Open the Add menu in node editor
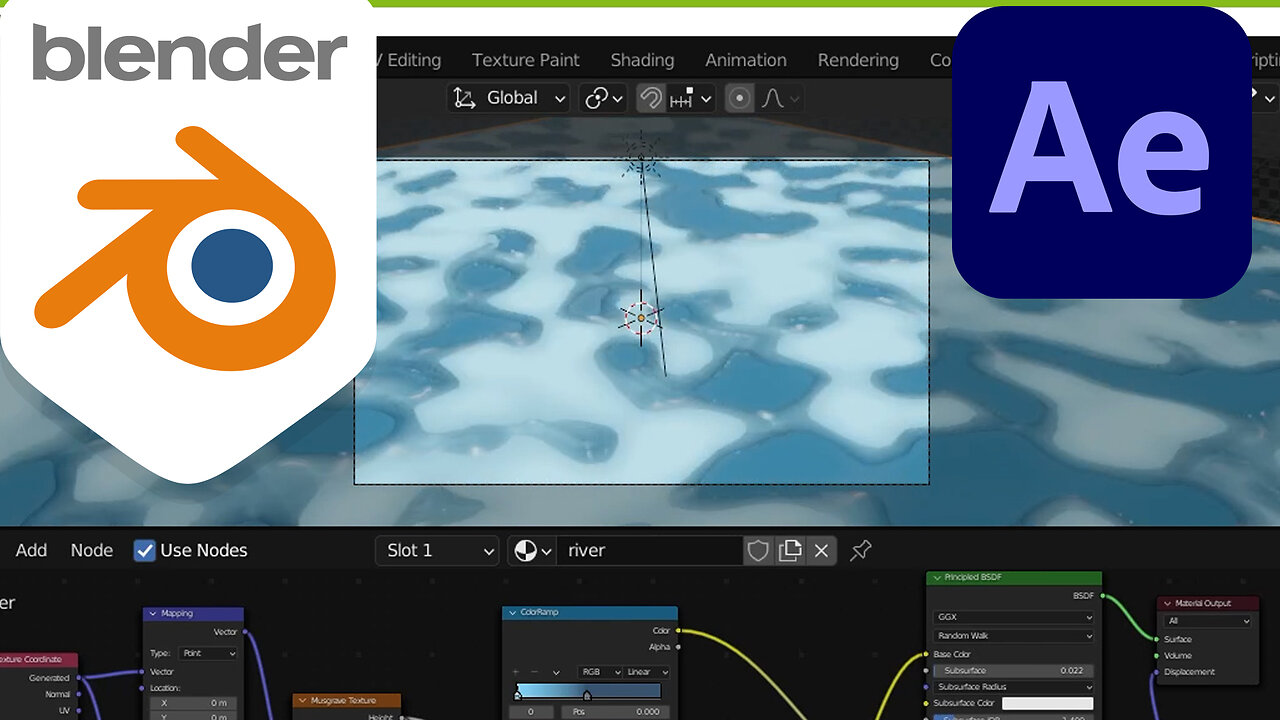 click(x=31, y=550)
